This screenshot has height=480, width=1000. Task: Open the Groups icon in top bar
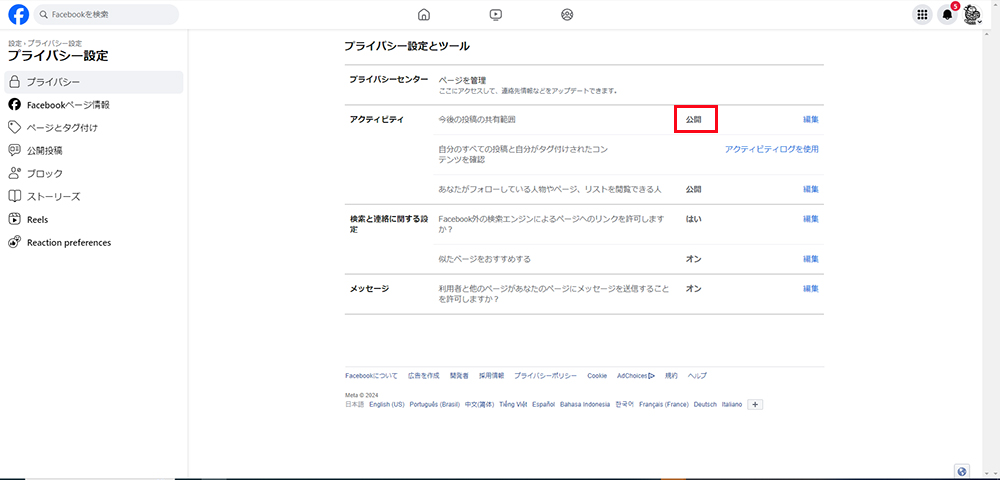[567, 15]
